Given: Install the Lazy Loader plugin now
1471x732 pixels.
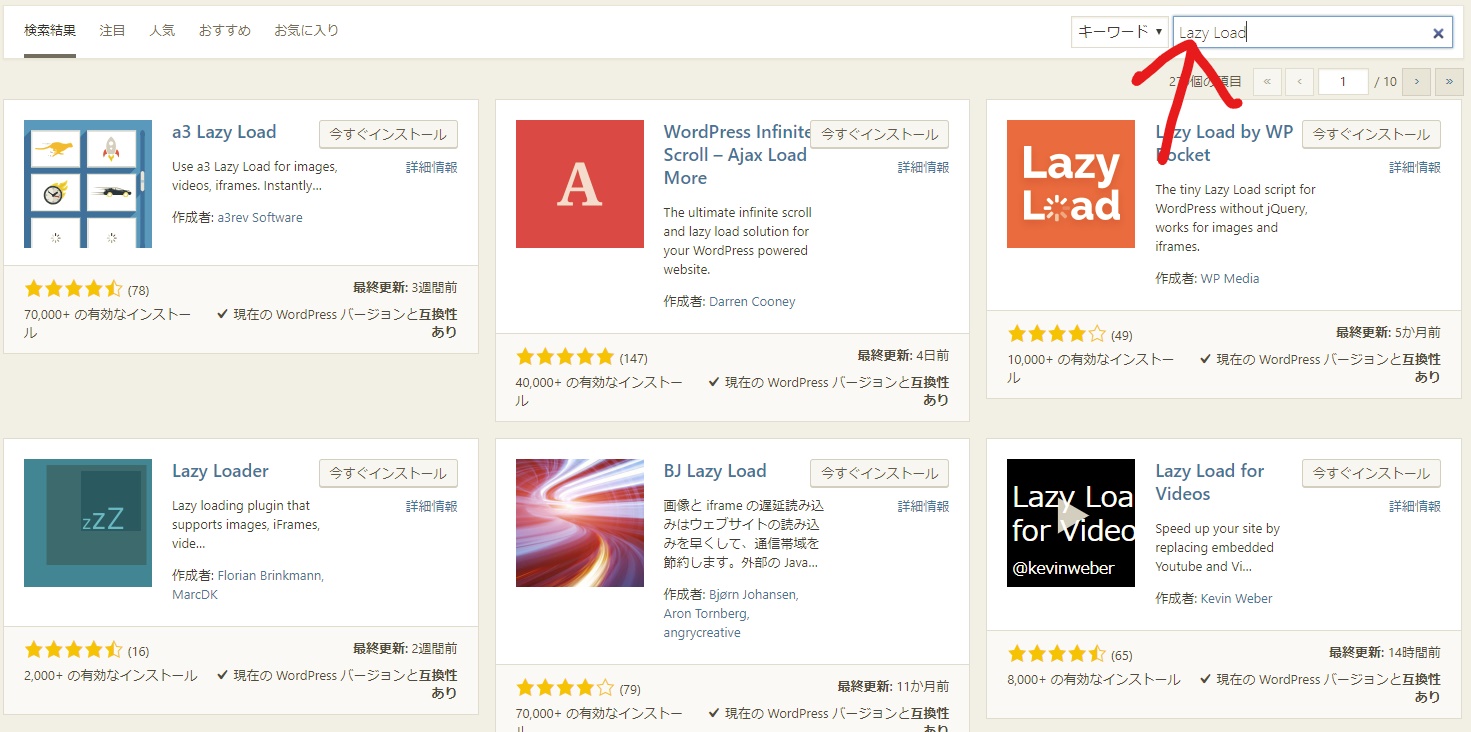Looking at the screenshot, I should pos(388,473).
